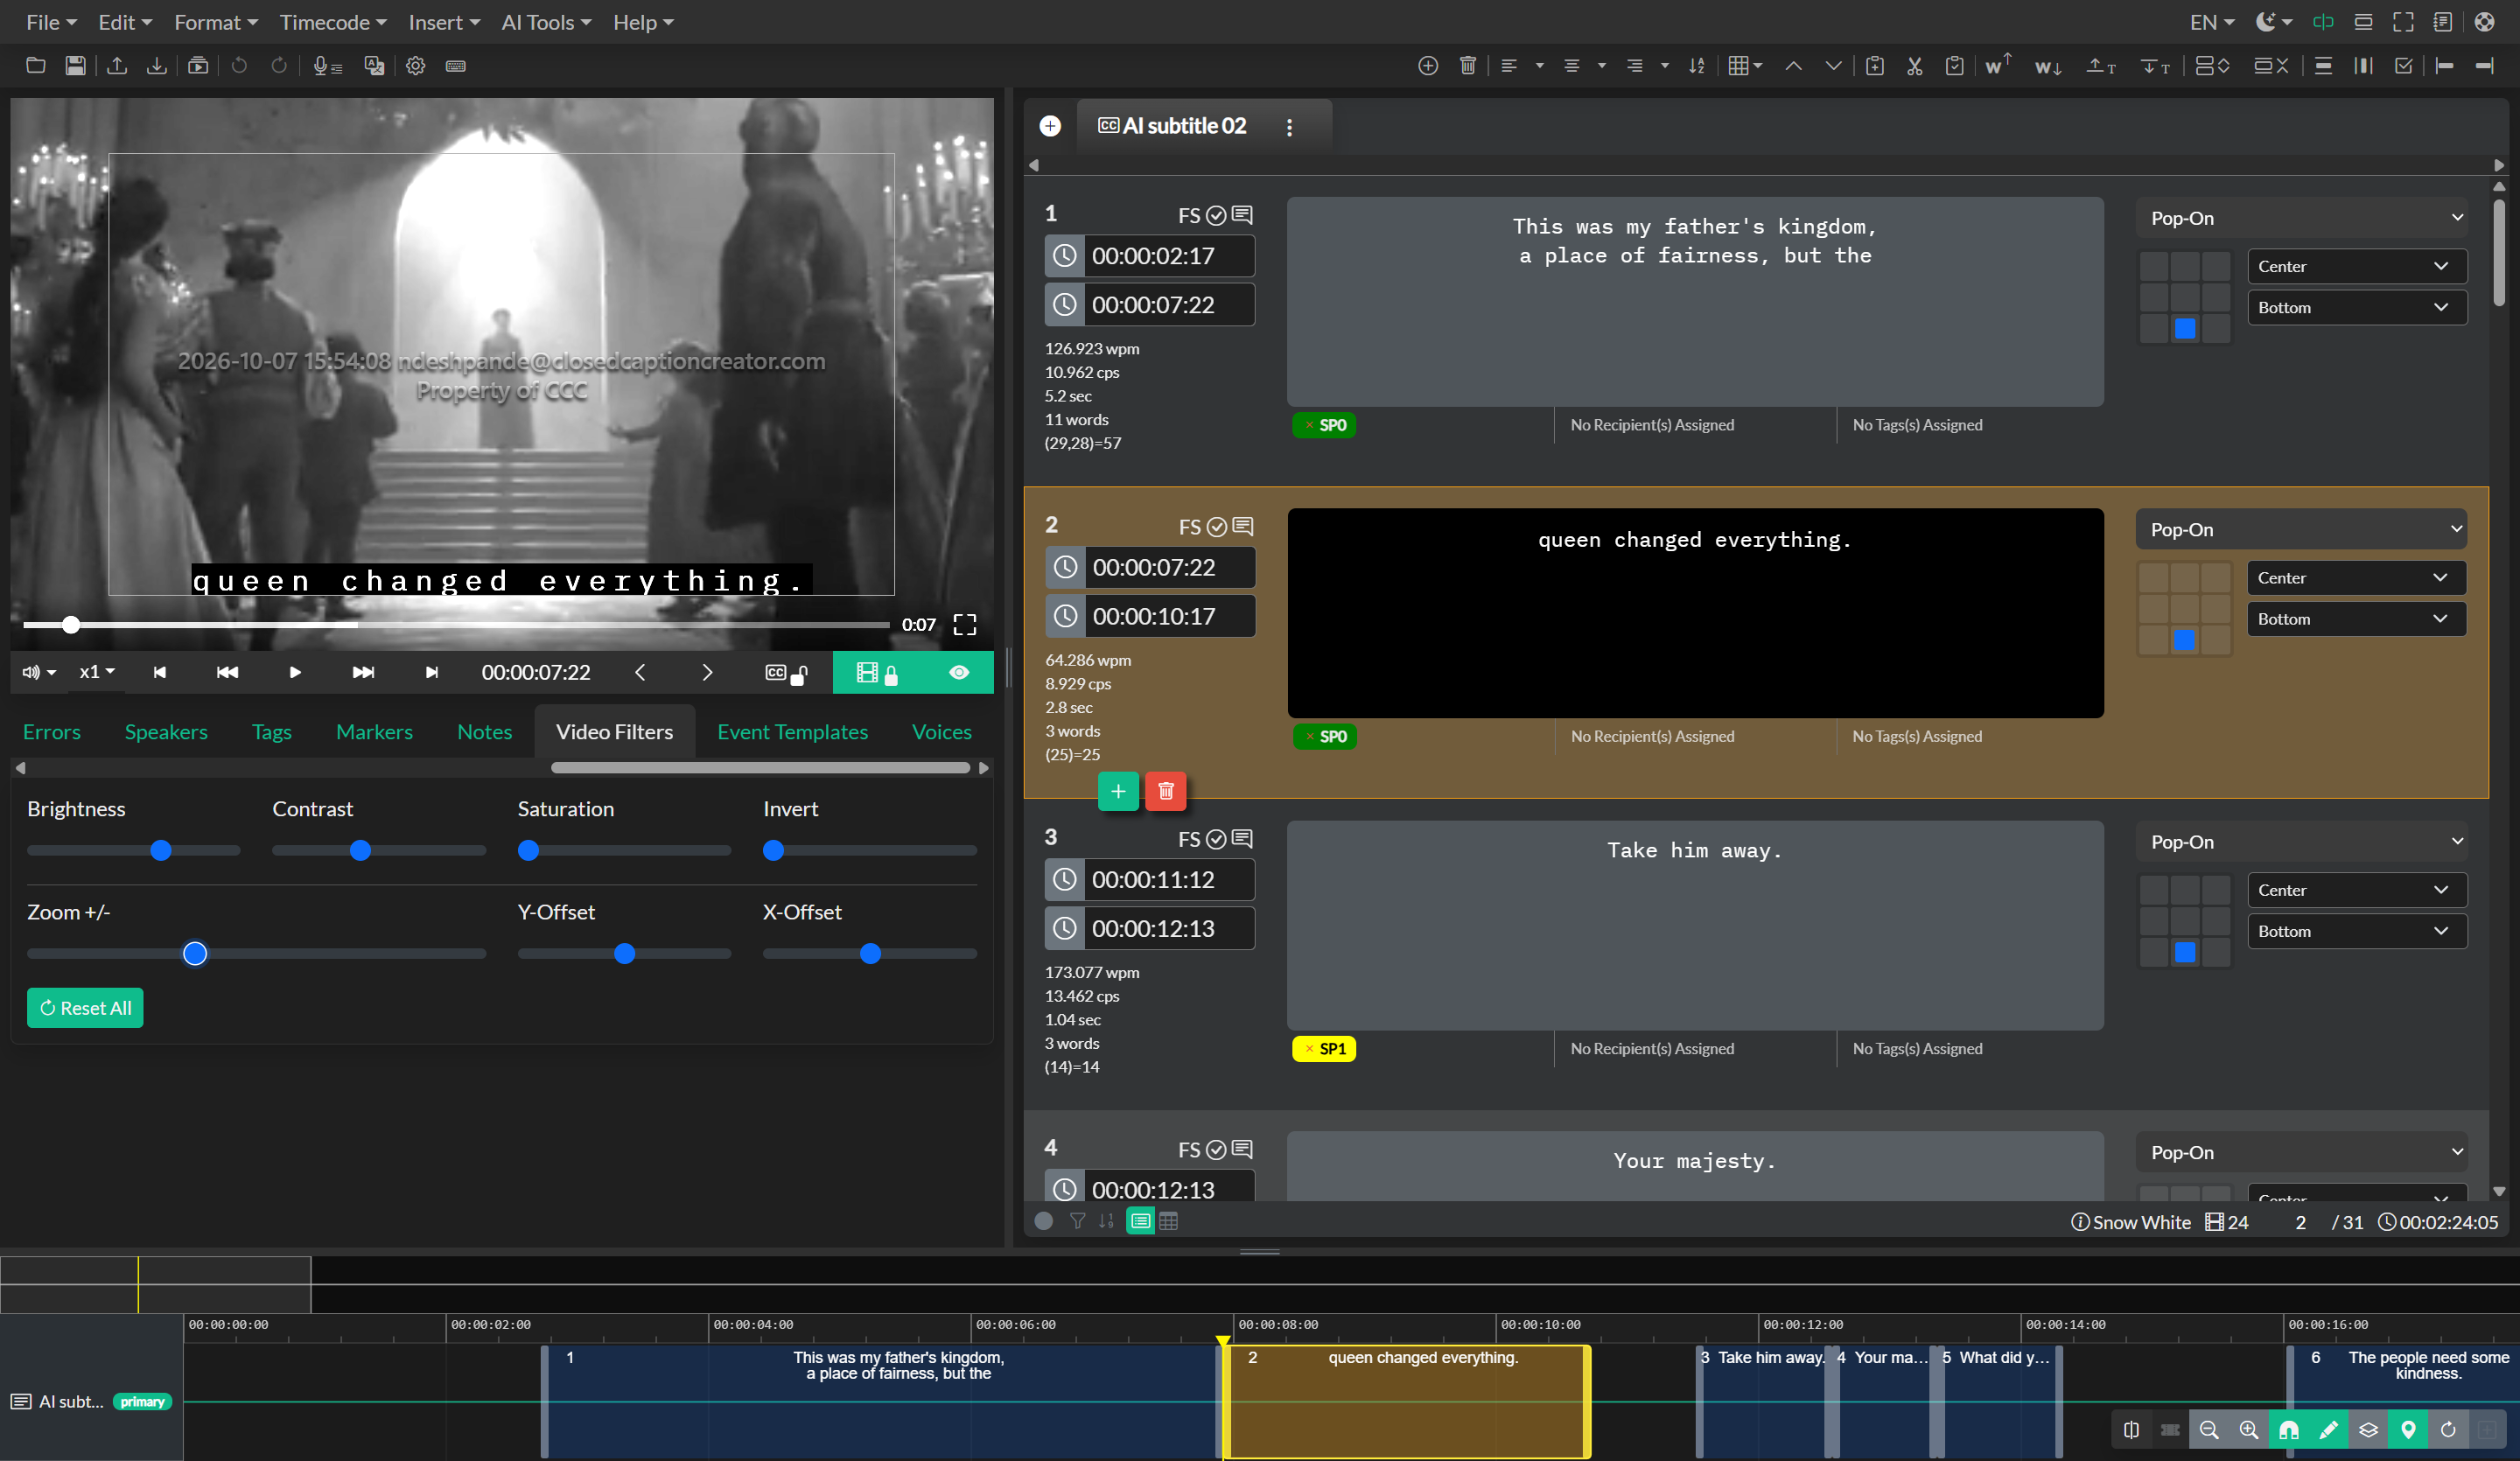
Task: Click the red delete button on event 2
Action: click(1166, 791)
